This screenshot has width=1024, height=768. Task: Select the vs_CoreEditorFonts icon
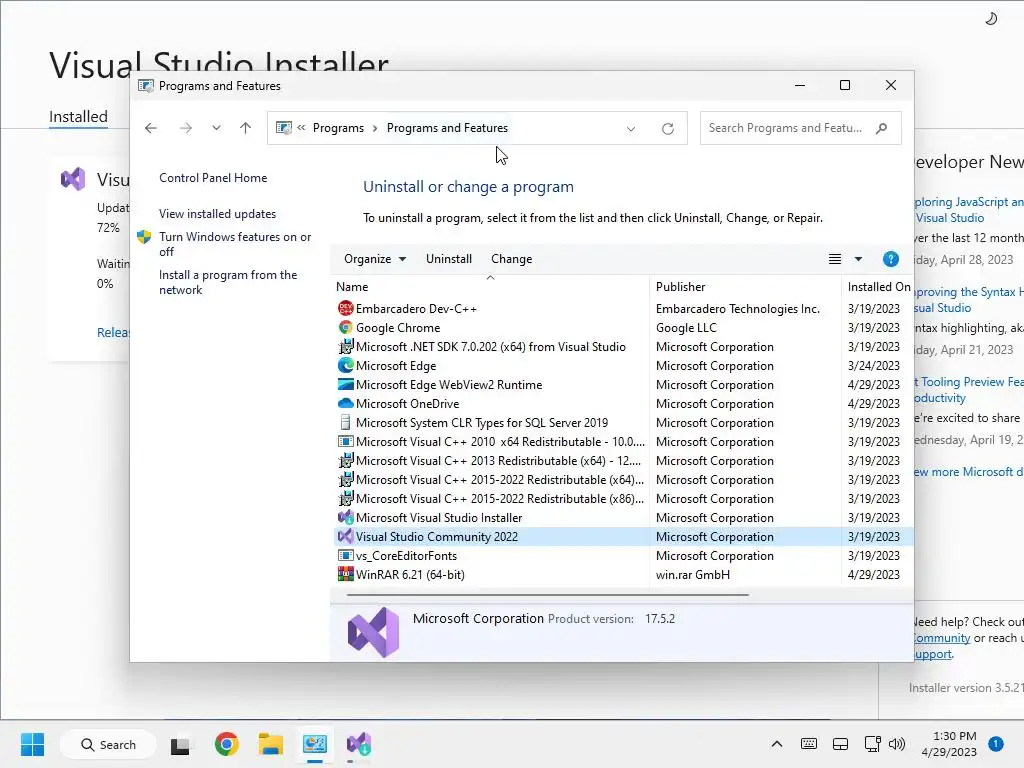[345, 555]
